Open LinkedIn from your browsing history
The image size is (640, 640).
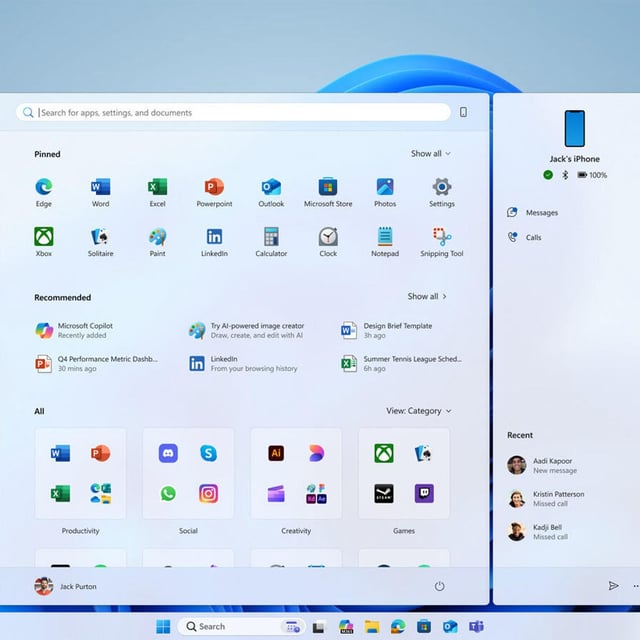coord(243,363)
